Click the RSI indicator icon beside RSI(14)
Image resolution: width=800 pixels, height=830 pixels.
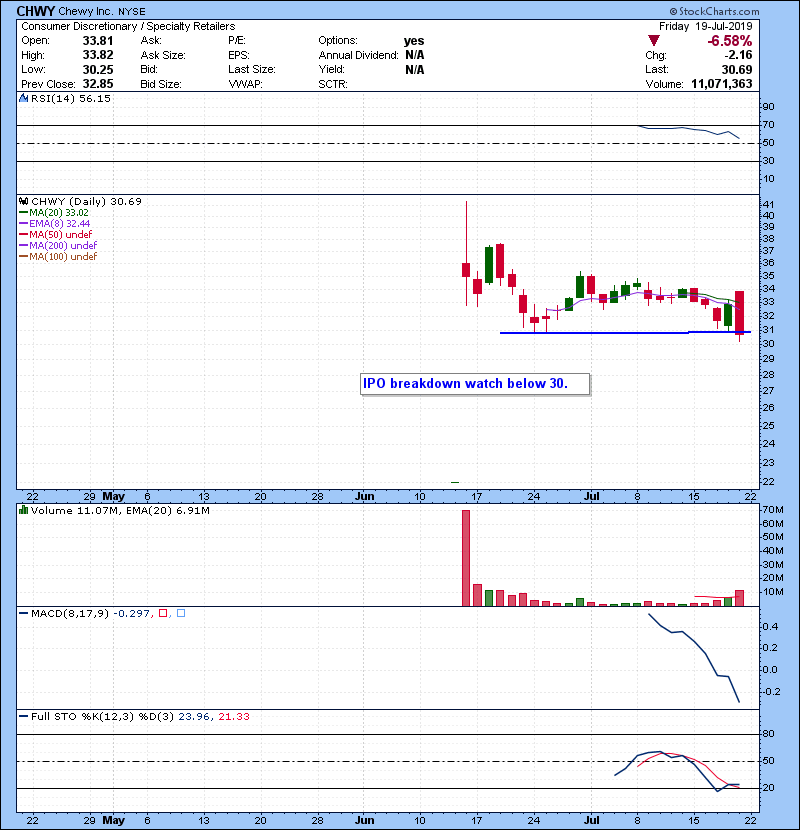[23, 98]
